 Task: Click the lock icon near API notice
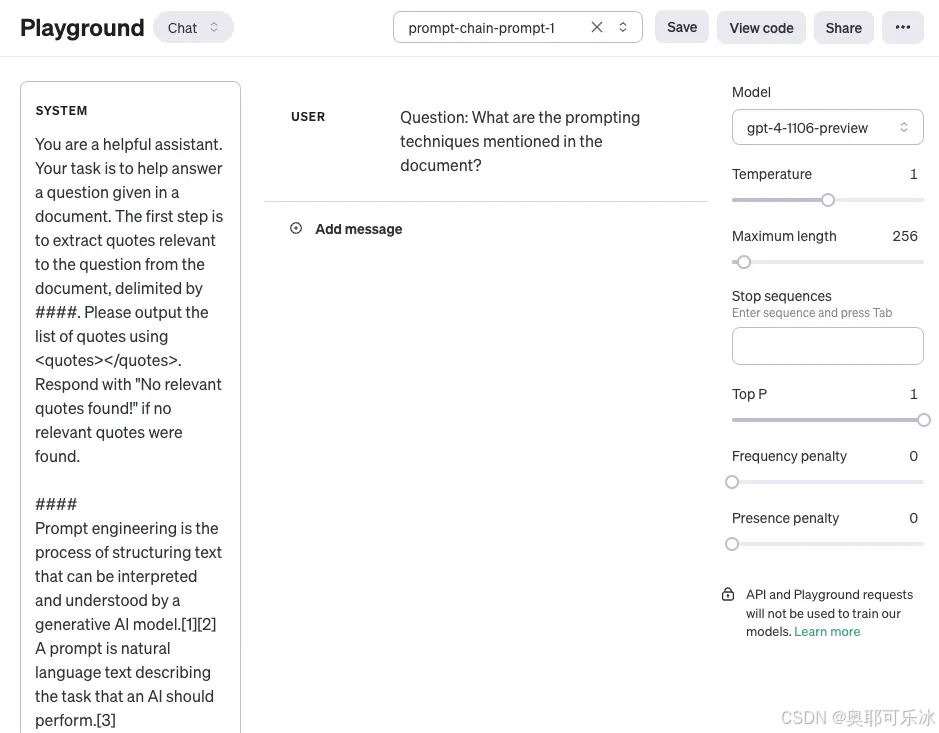[728, 595]
